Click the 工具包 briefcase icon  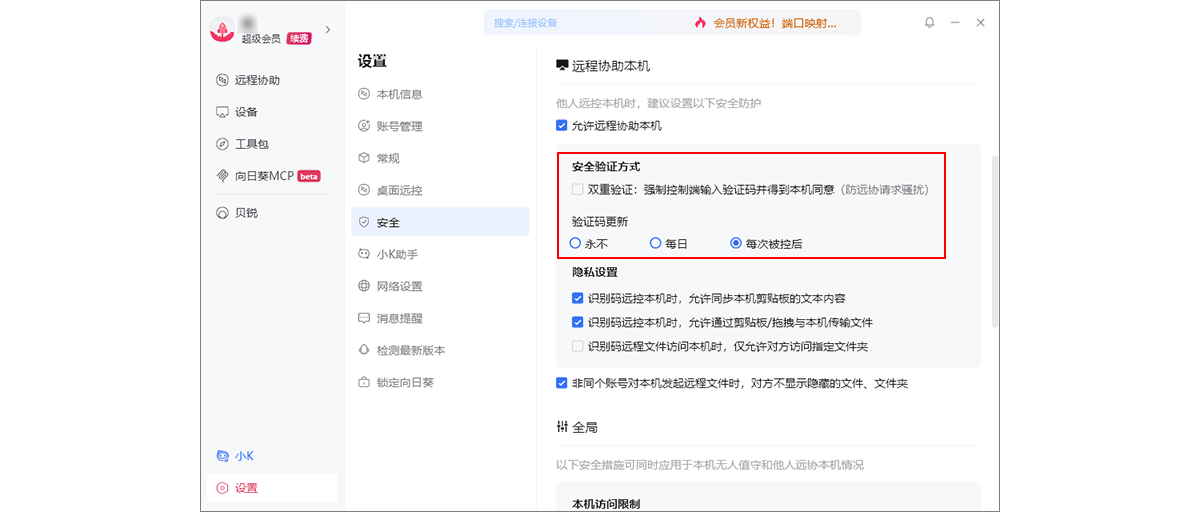pos(223,144)
